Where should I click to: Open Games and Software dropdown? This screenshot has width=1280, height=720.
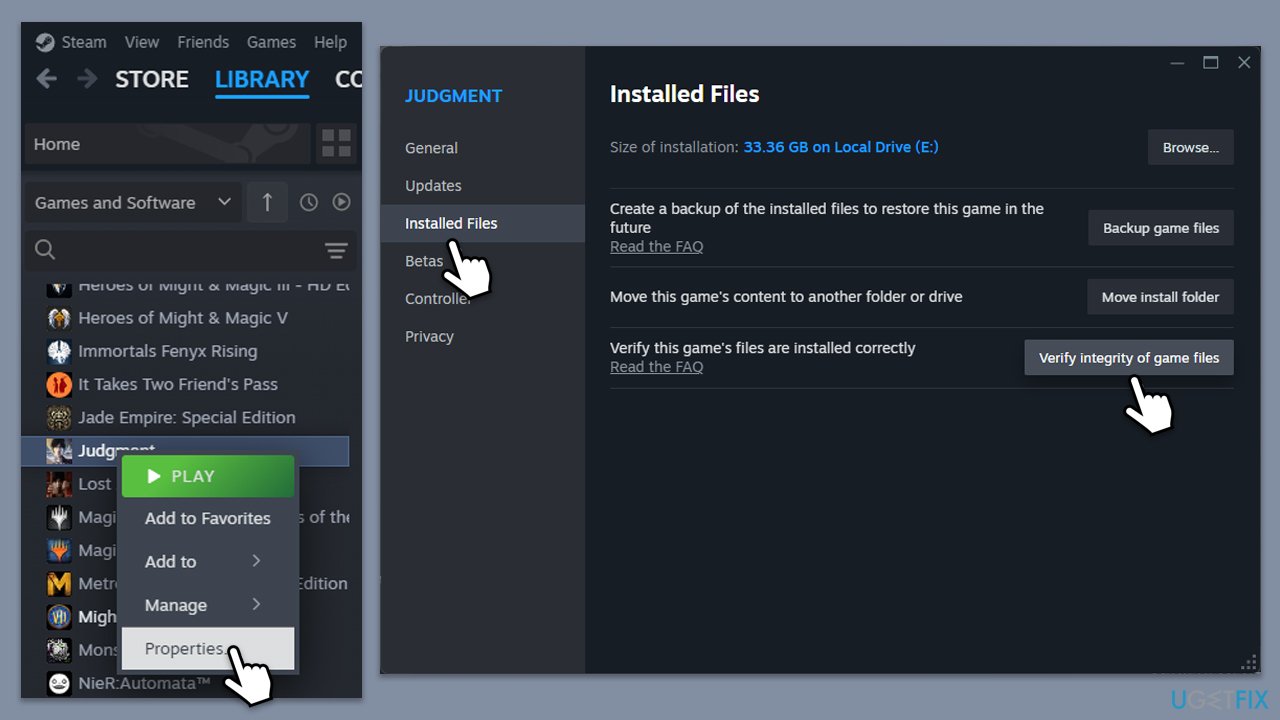tap(133, 202)
